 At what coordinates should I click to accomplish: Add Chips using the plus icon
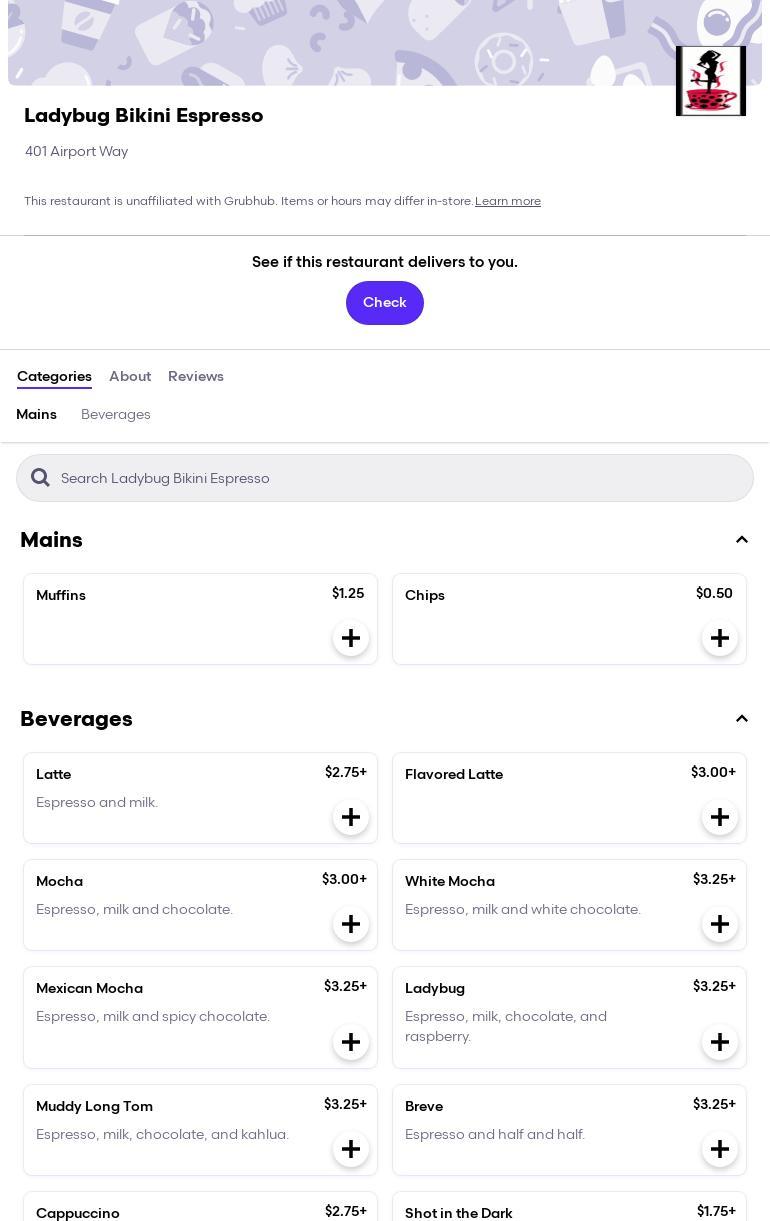(720, 638)
